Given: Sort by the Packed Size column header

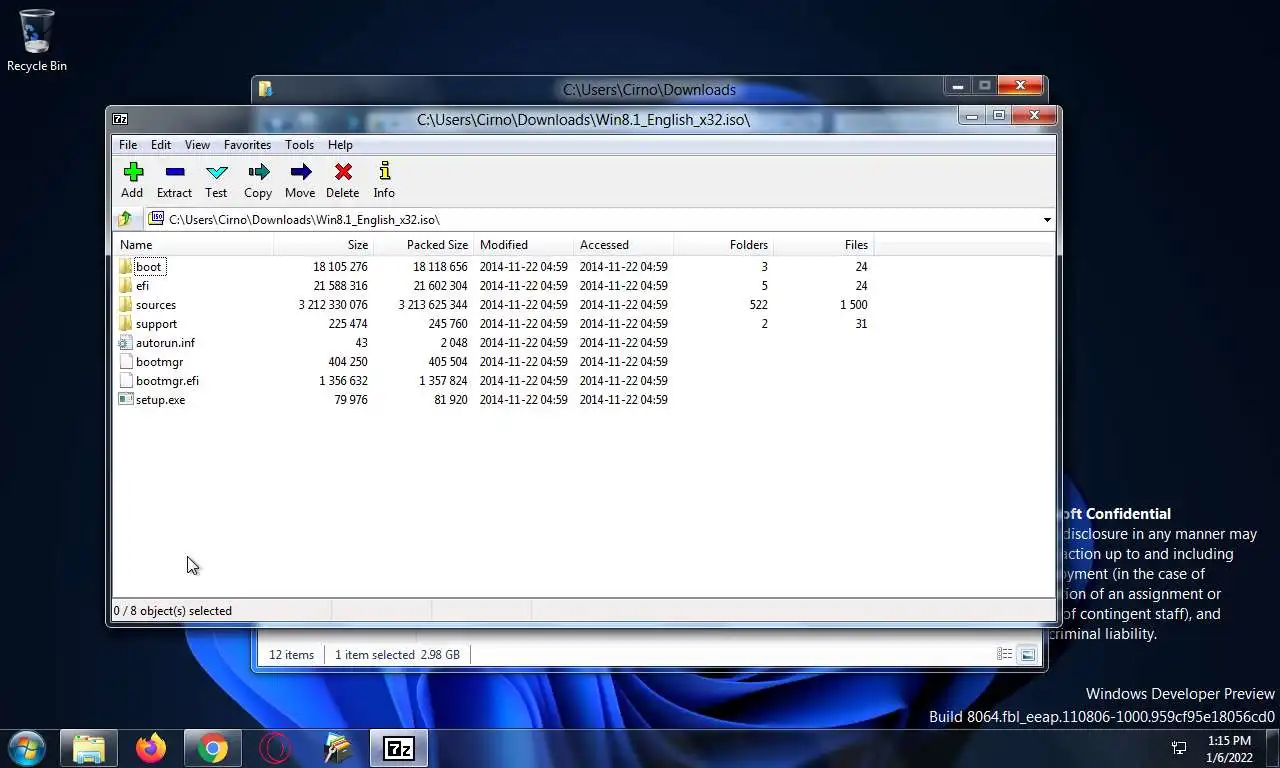Looking at the screenshot, I should tap(424, 244).
